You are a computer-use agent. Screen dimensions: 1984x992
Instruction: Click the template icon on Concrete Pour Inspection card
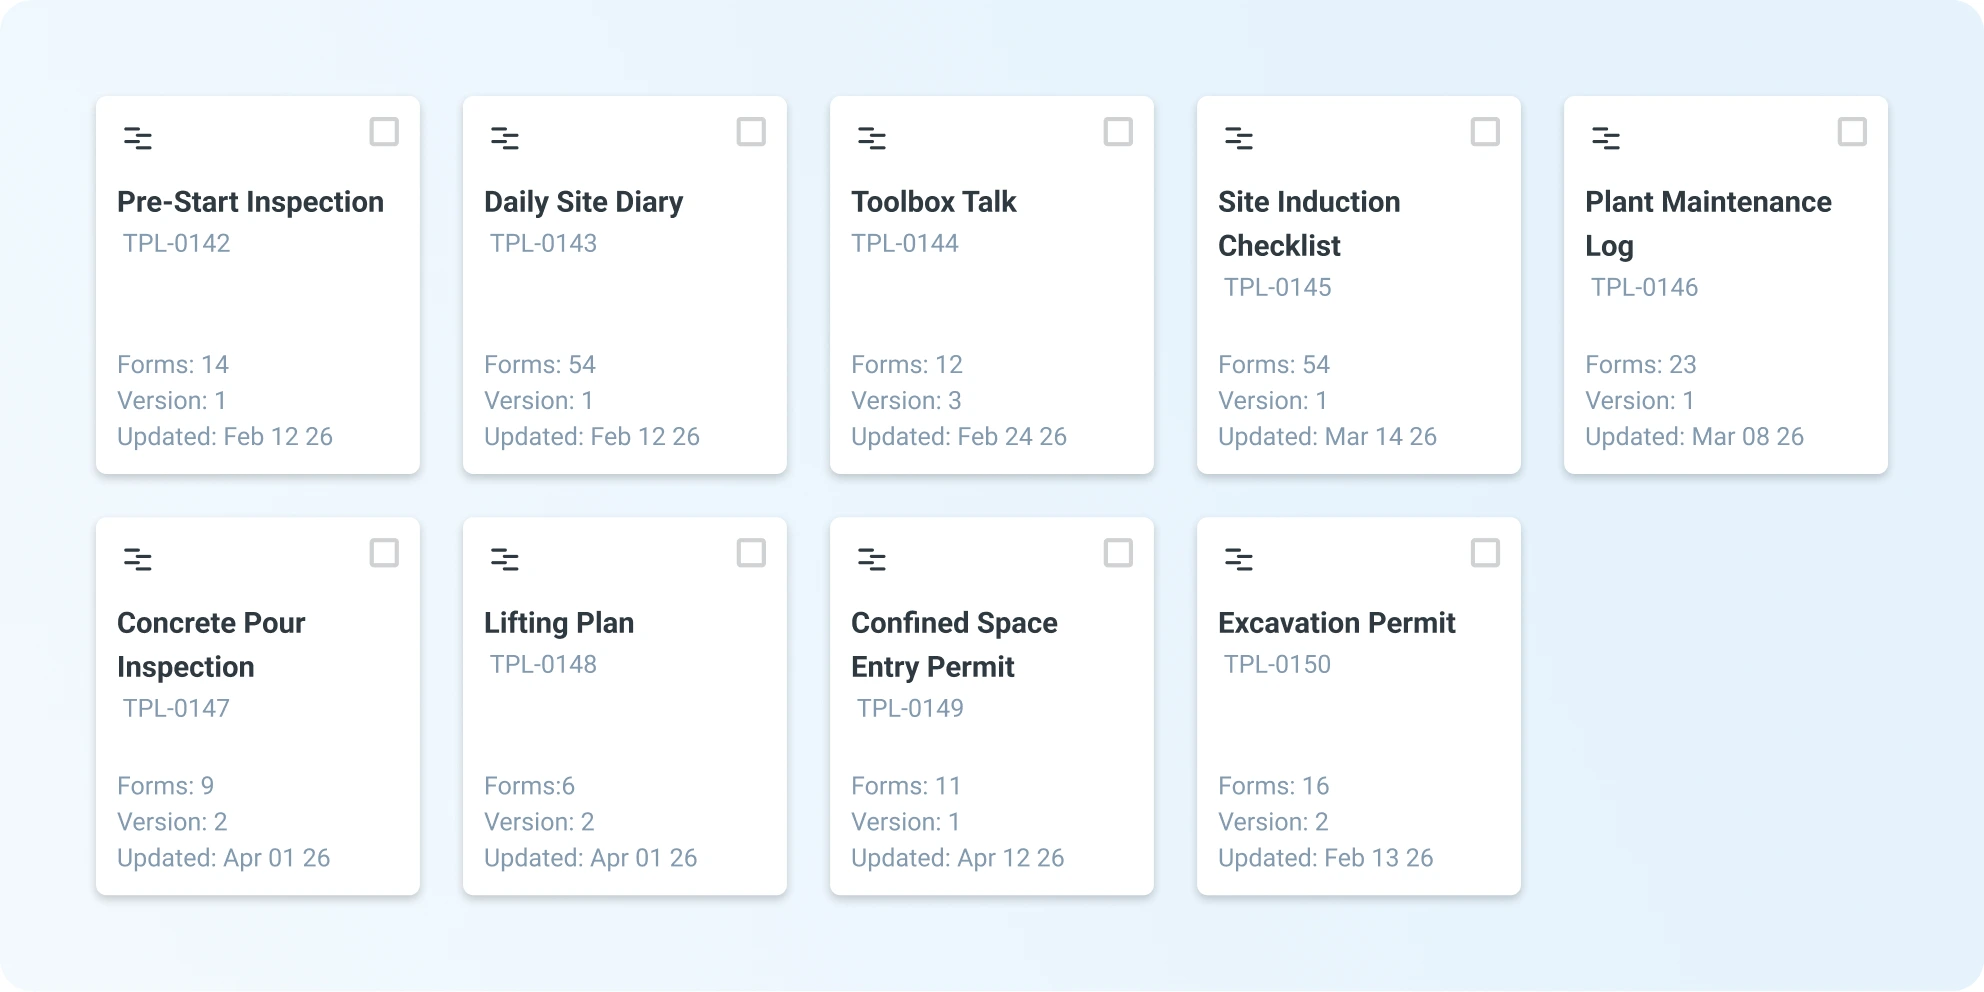click(138, 560)
